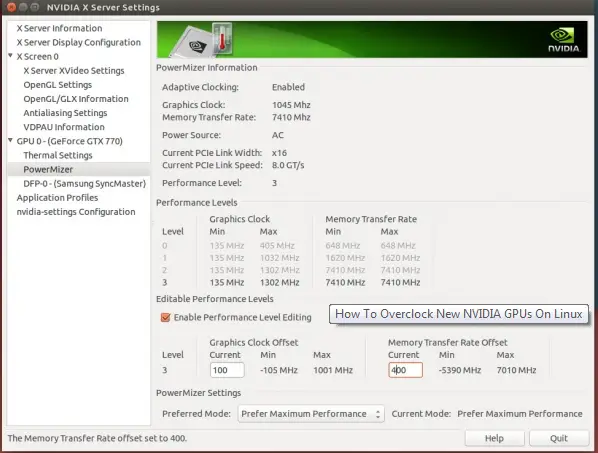Click the GPU thermometer banner icon
Viewport: 598px width, 453px height.
pyautogui.click(x=202, y=40)
